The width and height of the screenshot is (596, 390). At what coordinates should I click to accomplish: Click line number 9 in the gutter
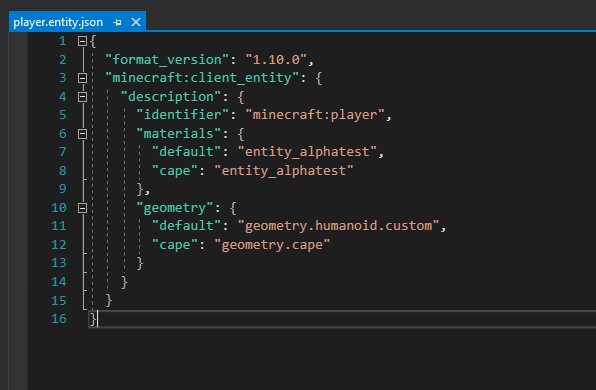(x=63, y=189)
